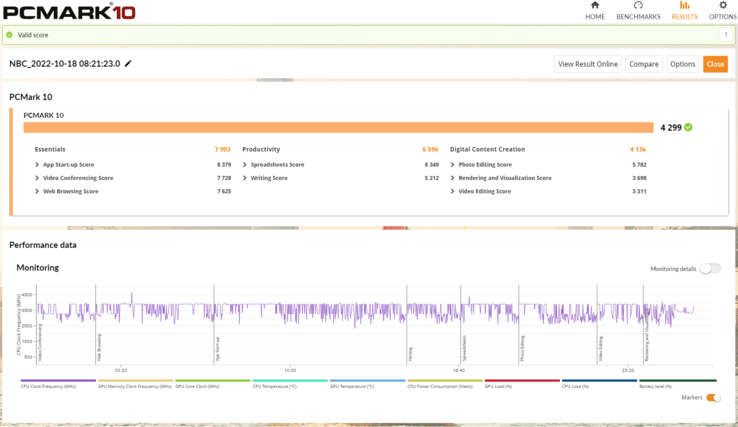Click the Spreadsheets value 8 349
Viewport: 738px width, 427px height.
click(432, 165)
